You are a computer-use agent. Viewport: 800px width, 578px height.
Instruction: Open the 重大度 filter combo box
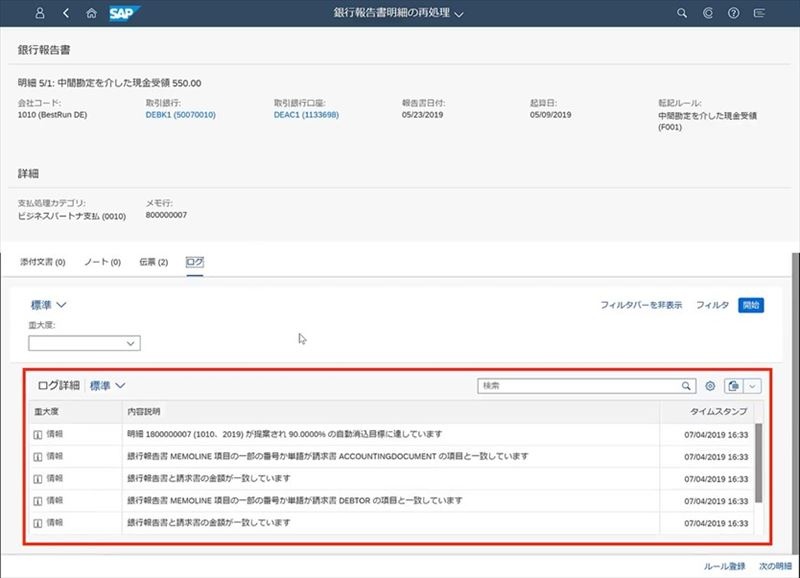pyautogui.click(x=84, y=343)
